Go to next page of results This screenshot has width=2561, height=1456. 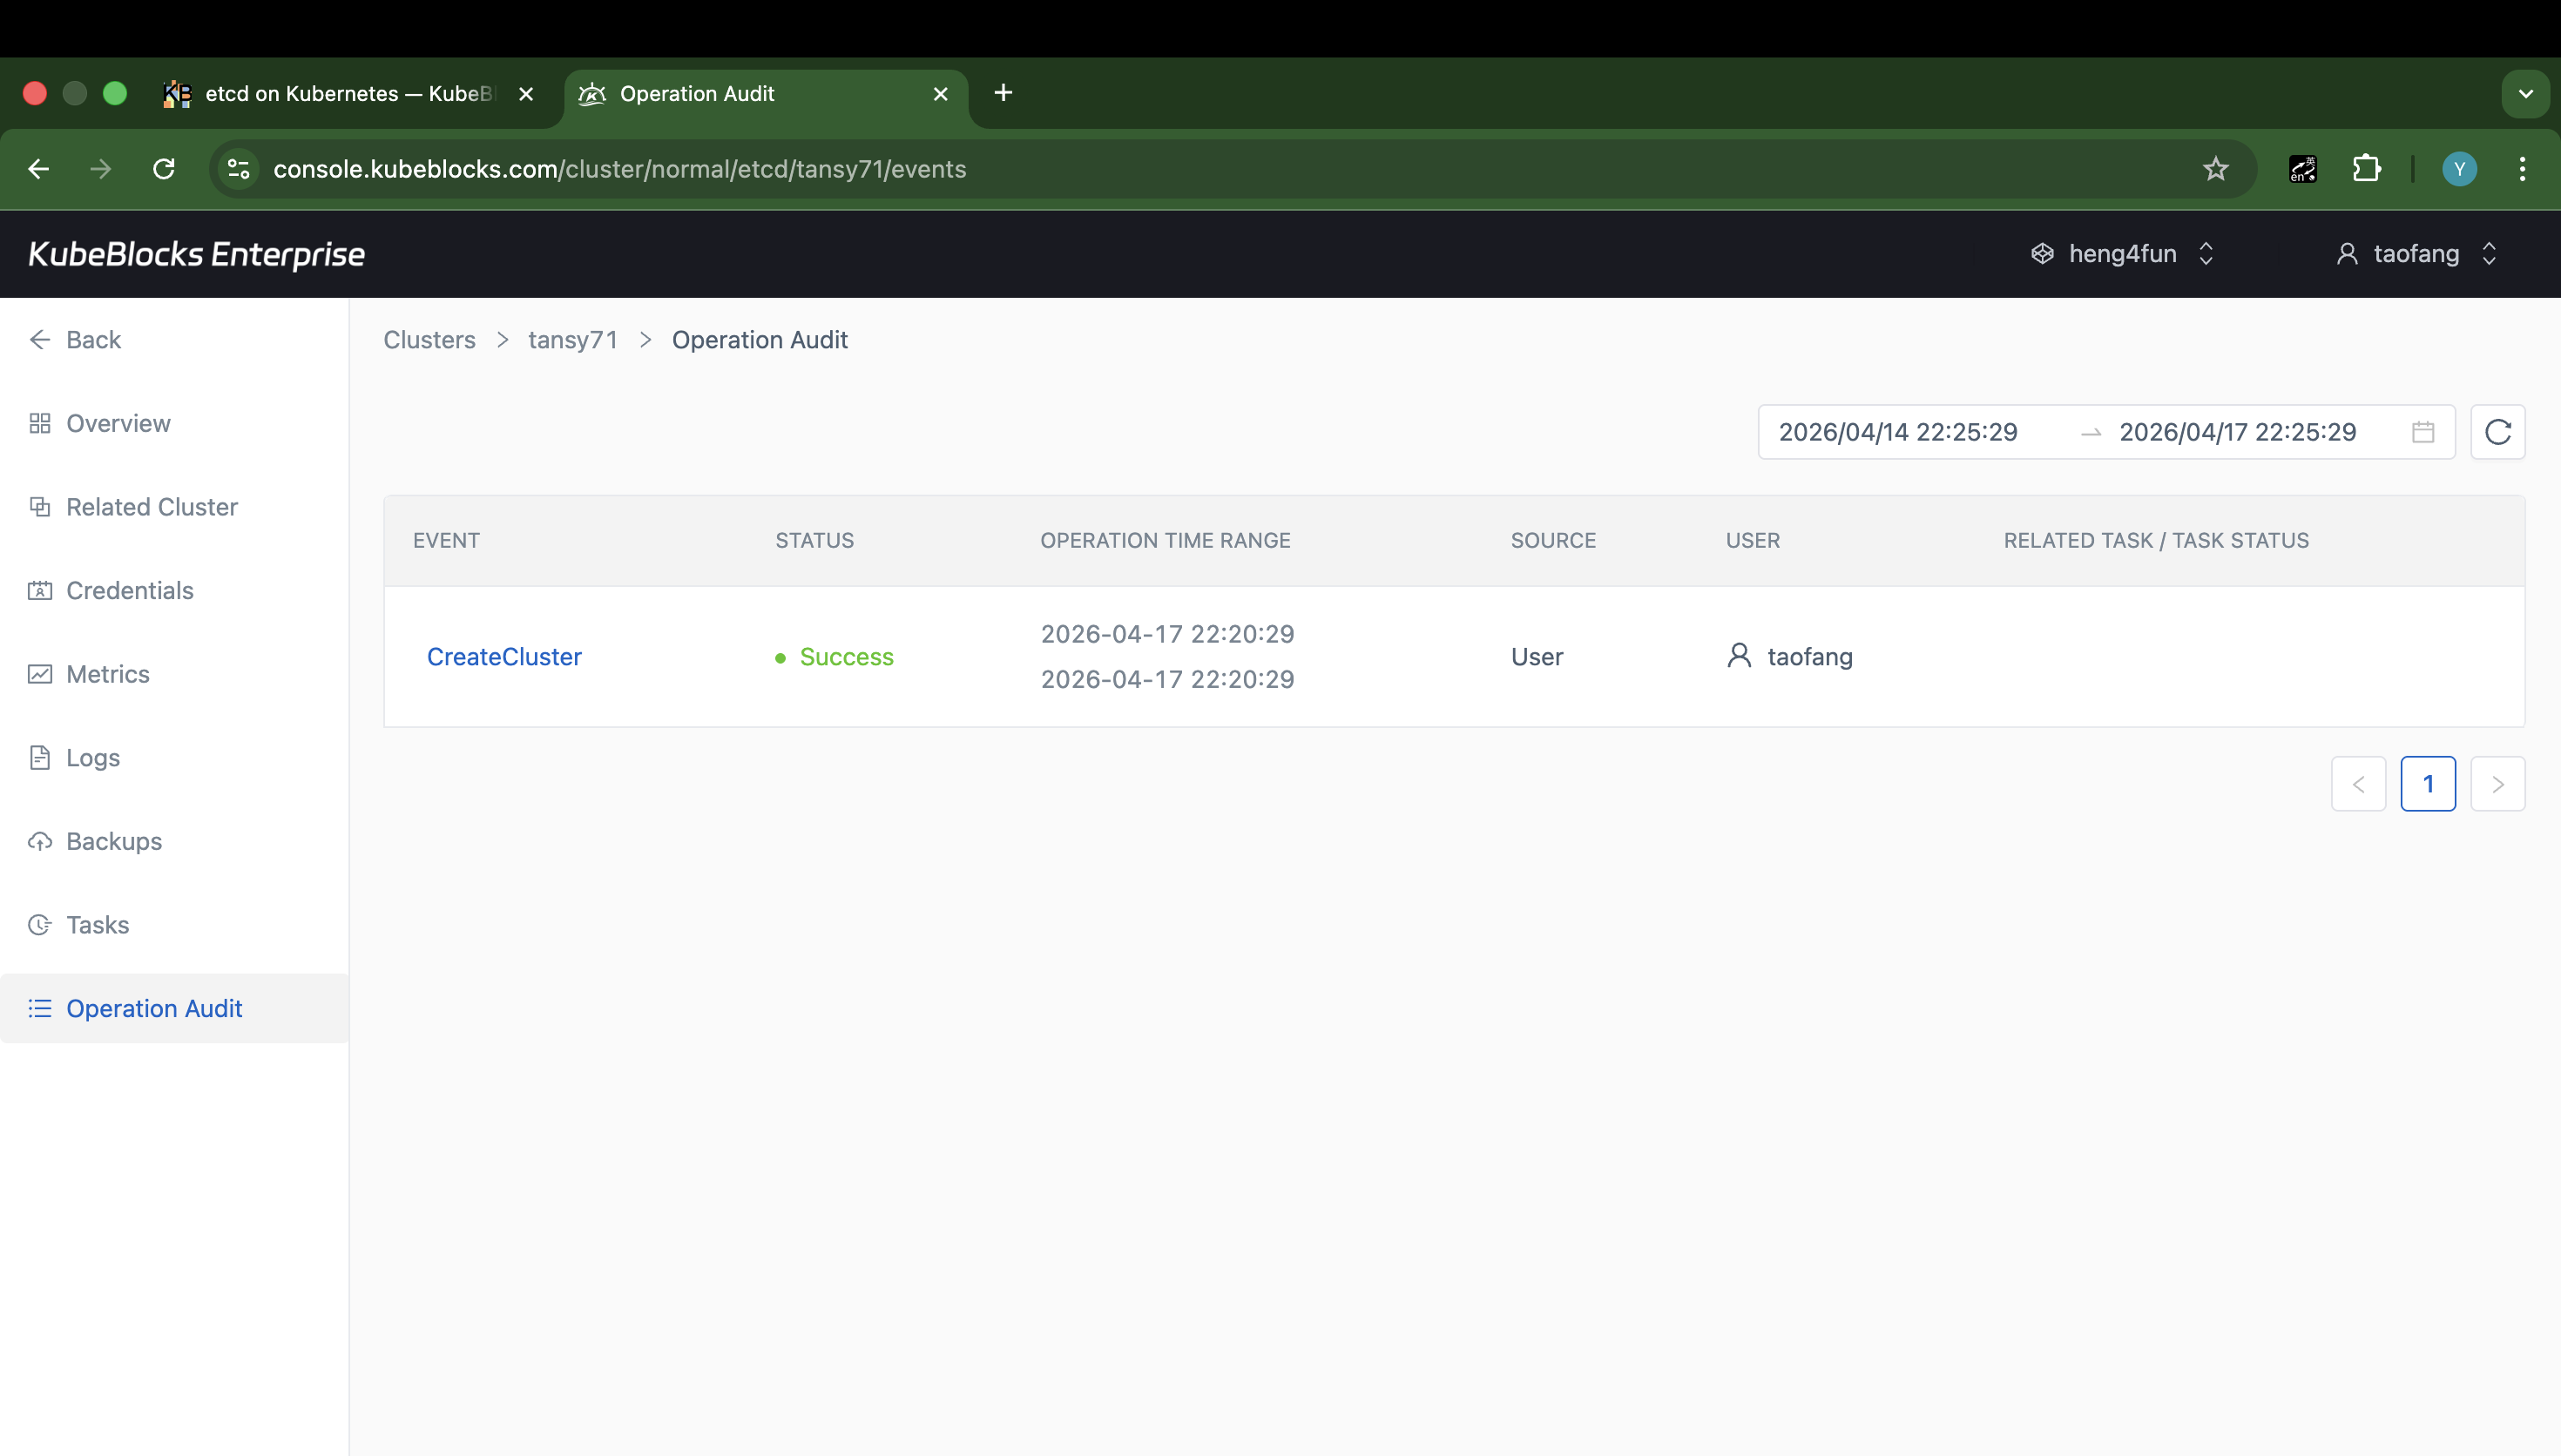tap(2498, 784)
